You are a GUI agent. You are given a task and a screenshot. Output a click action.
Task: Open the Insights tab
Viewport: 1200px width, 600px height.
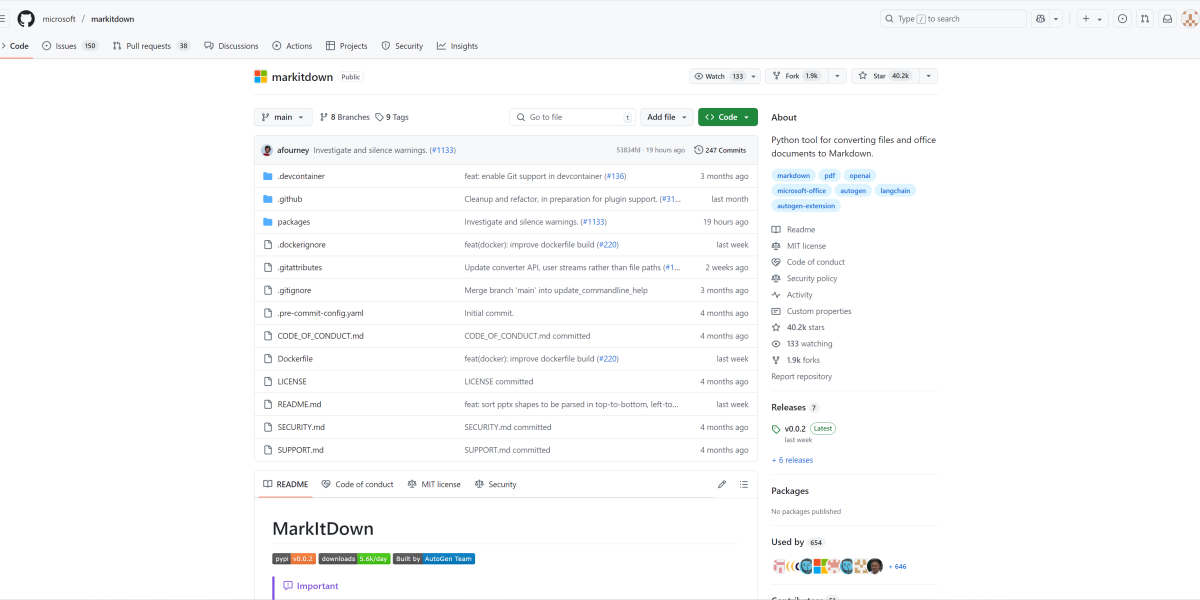[457, 46]
